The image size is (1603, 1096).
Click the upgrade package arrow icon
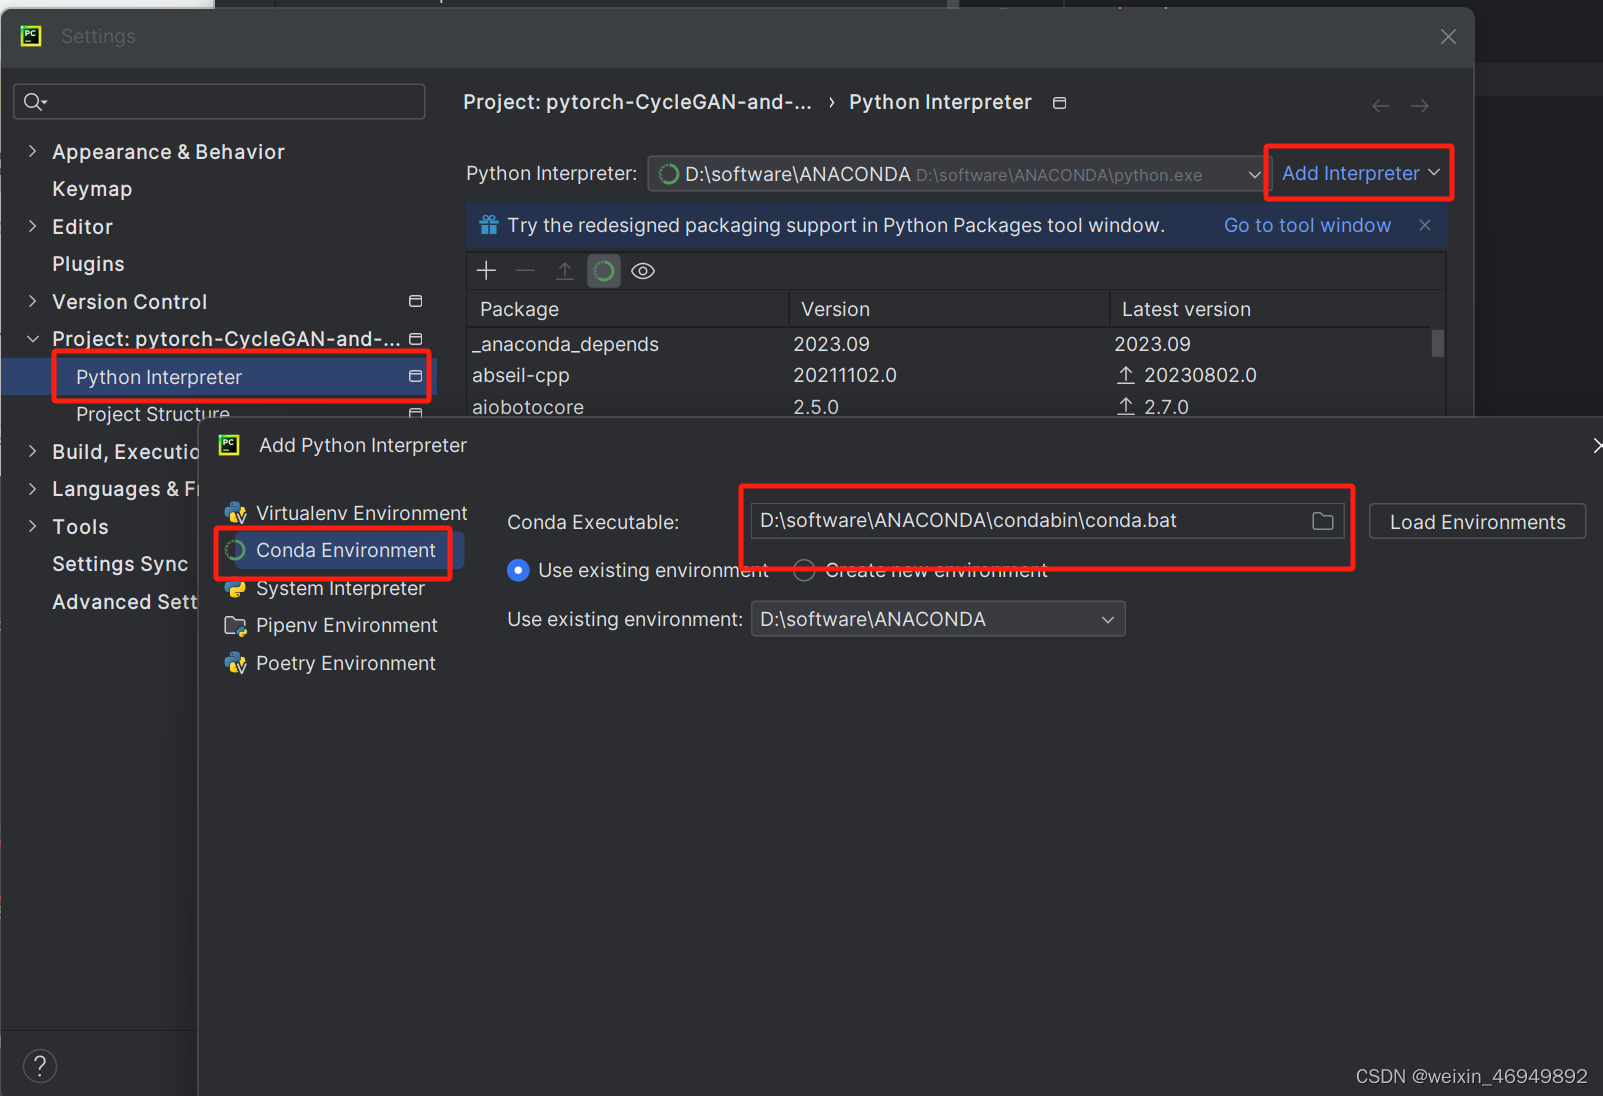pos(565,271)
